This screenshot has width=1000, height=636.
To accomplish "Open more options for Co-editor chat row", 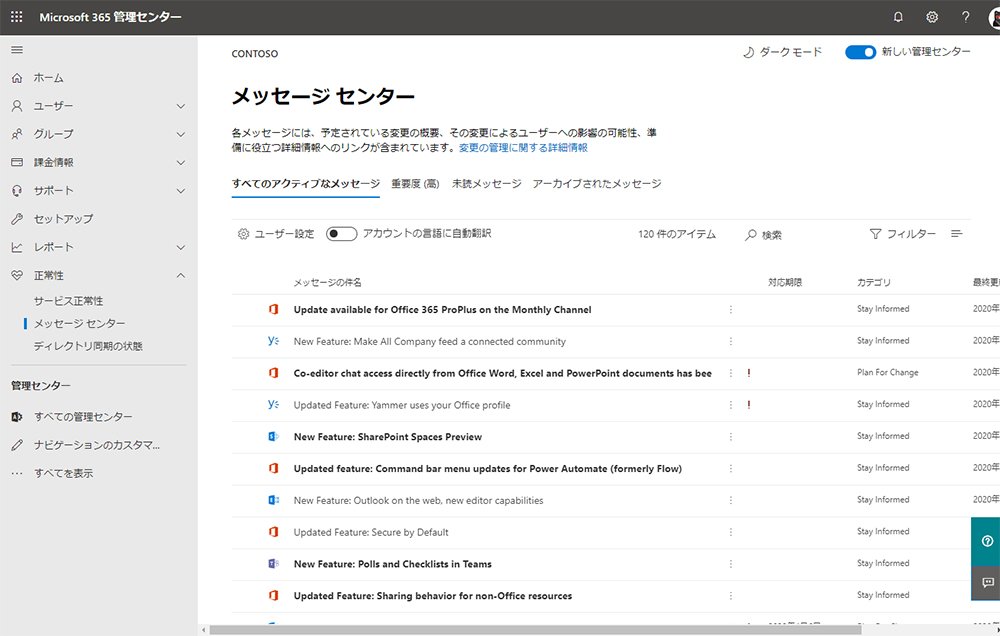I will (x=731, y=373).
